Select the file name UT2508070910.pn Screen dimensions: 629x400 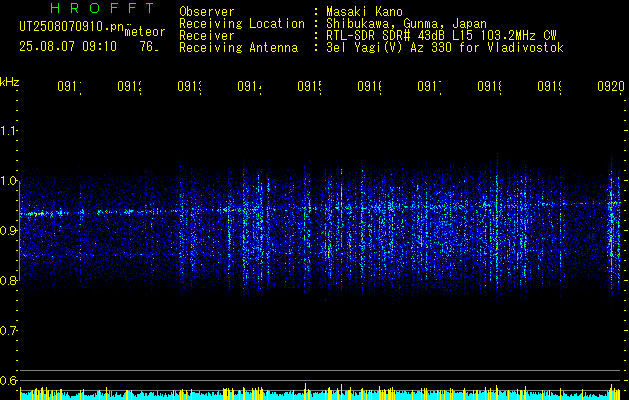pos(73,27)
